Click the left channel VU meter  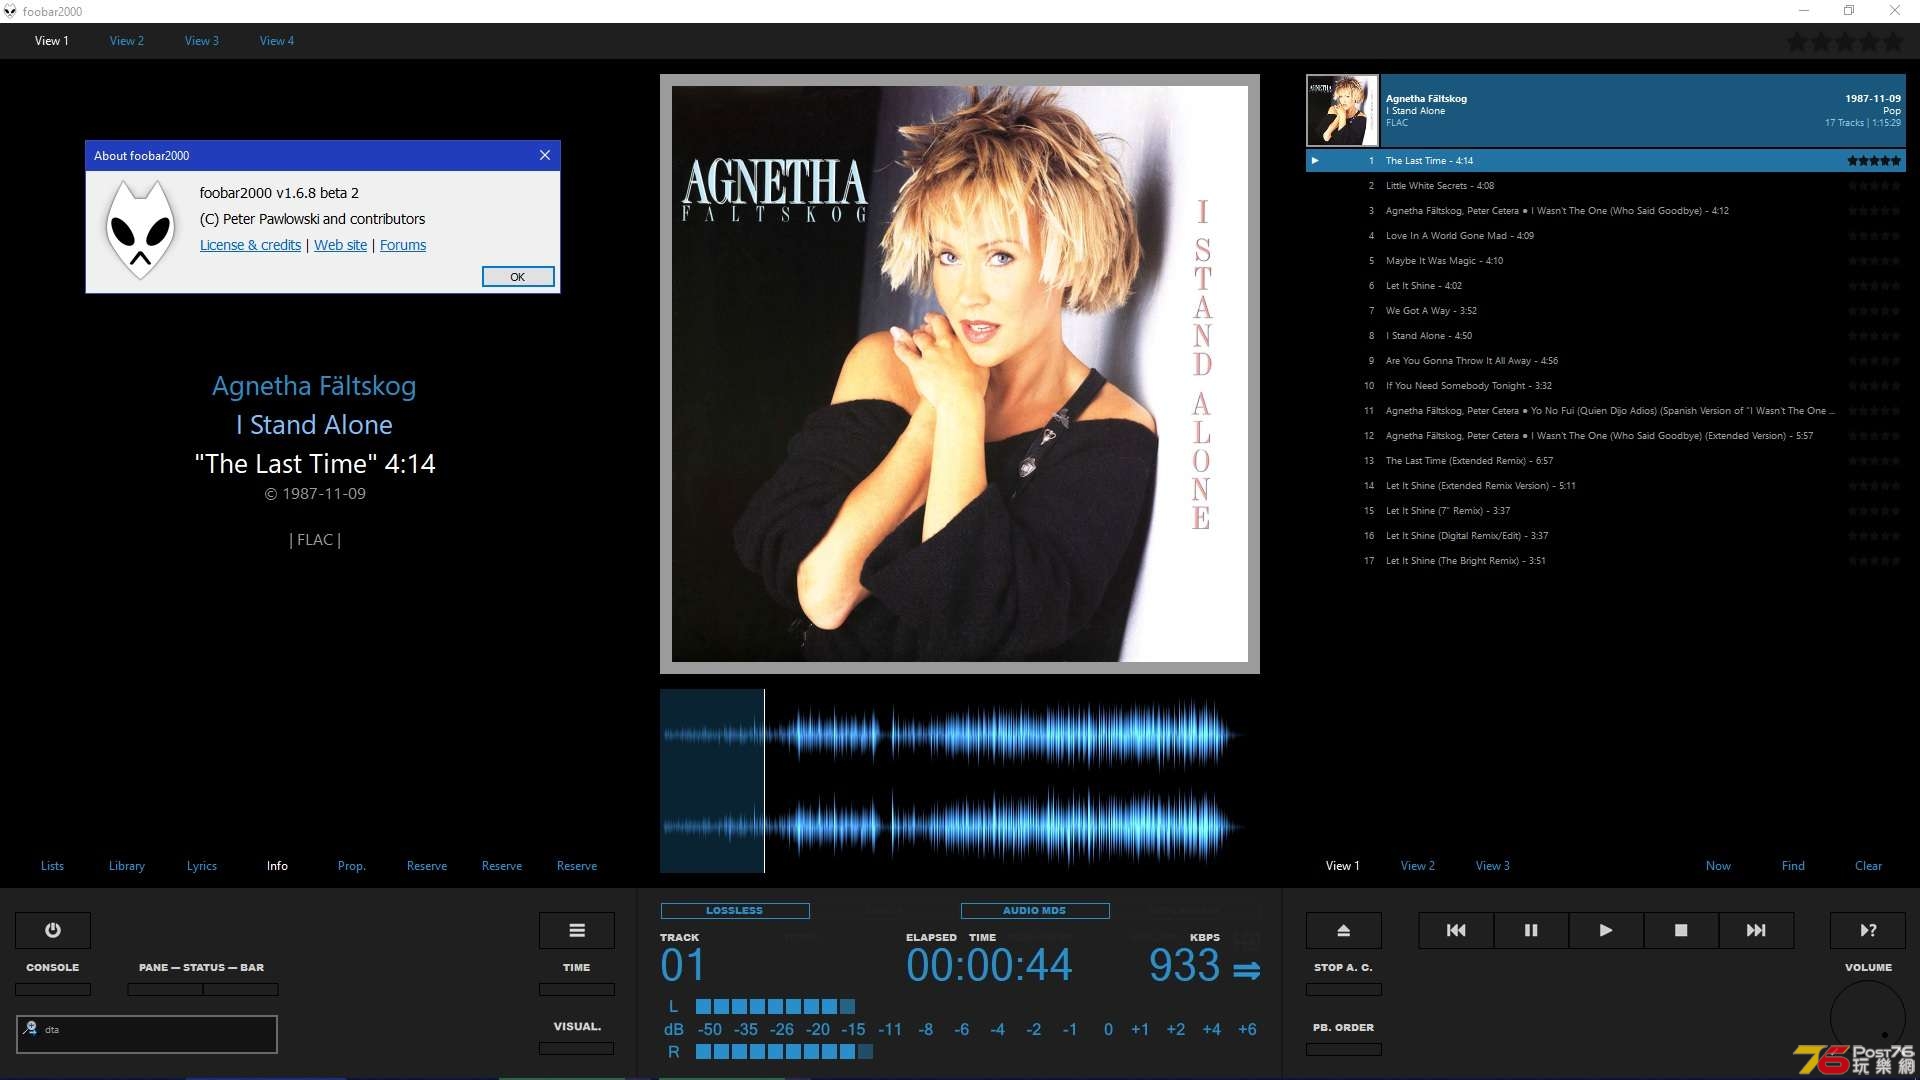point(776,1006)
